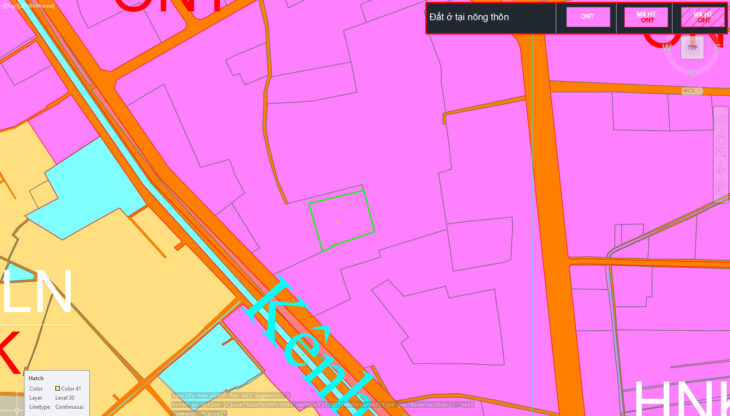Click the TOP face of the ViewCube
Screen dimensions: 730x416
tap(692, 46)
